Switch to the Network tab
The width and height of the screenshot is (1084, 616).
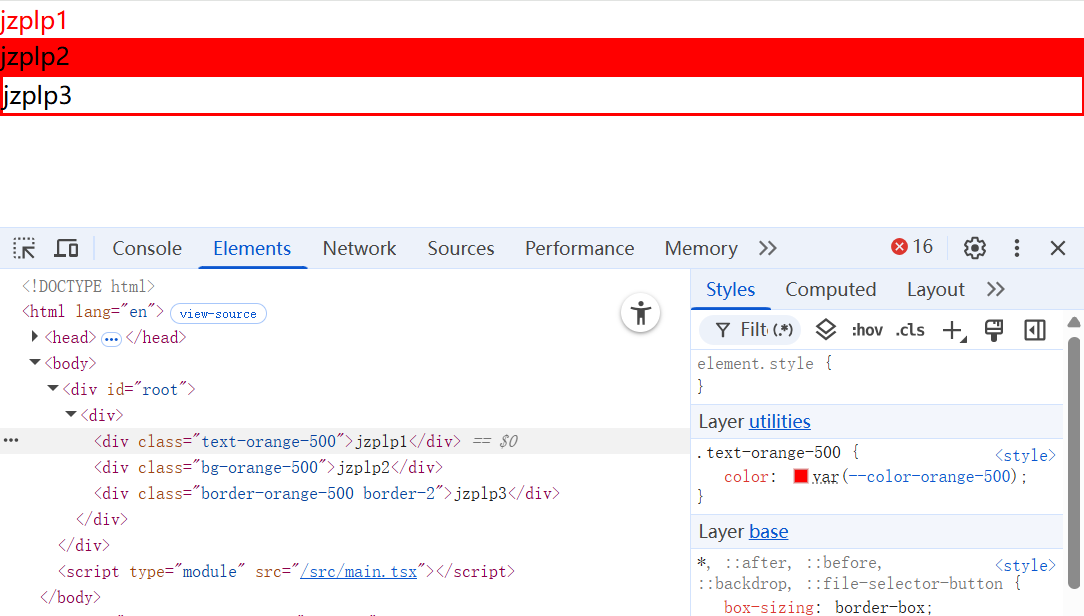pos(359,248)
